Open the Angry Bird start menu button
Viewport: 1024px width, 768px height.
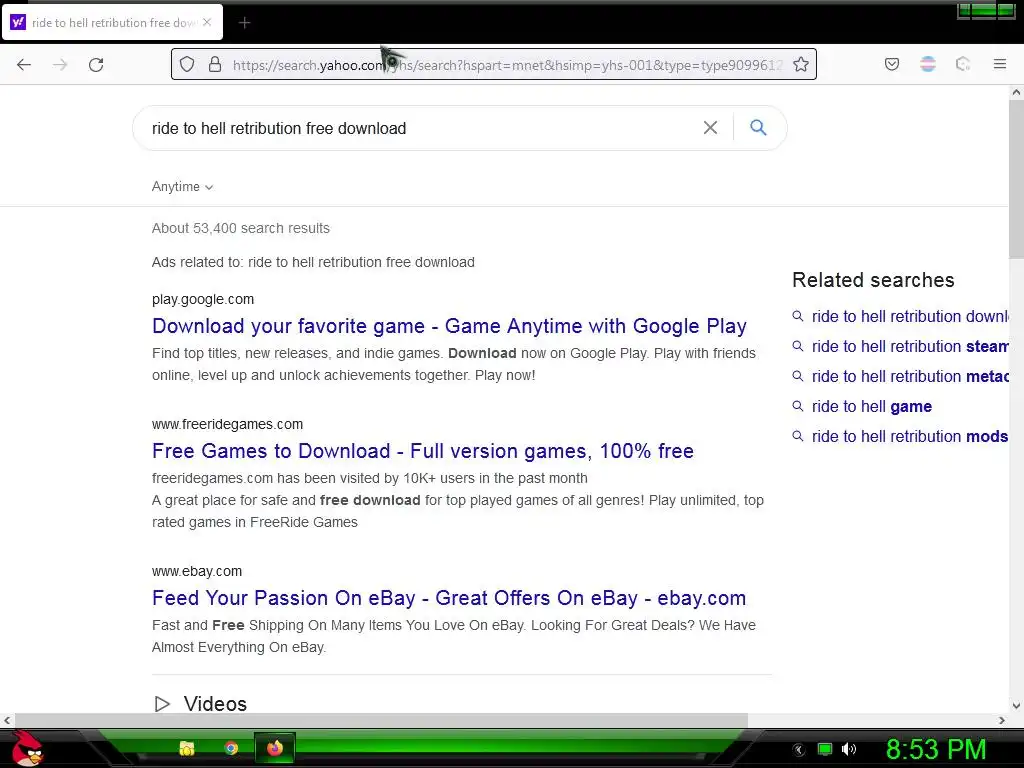click(x=27, y=748)
